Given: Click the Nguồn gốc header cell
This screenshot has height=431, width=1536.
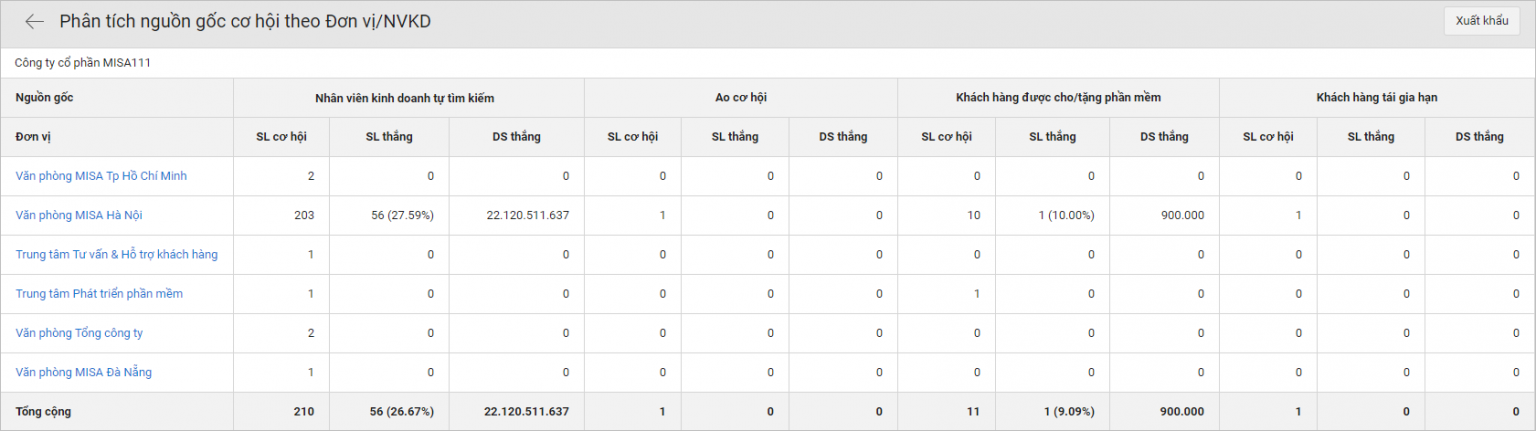Looking at the screenshot, I should 117,98.
